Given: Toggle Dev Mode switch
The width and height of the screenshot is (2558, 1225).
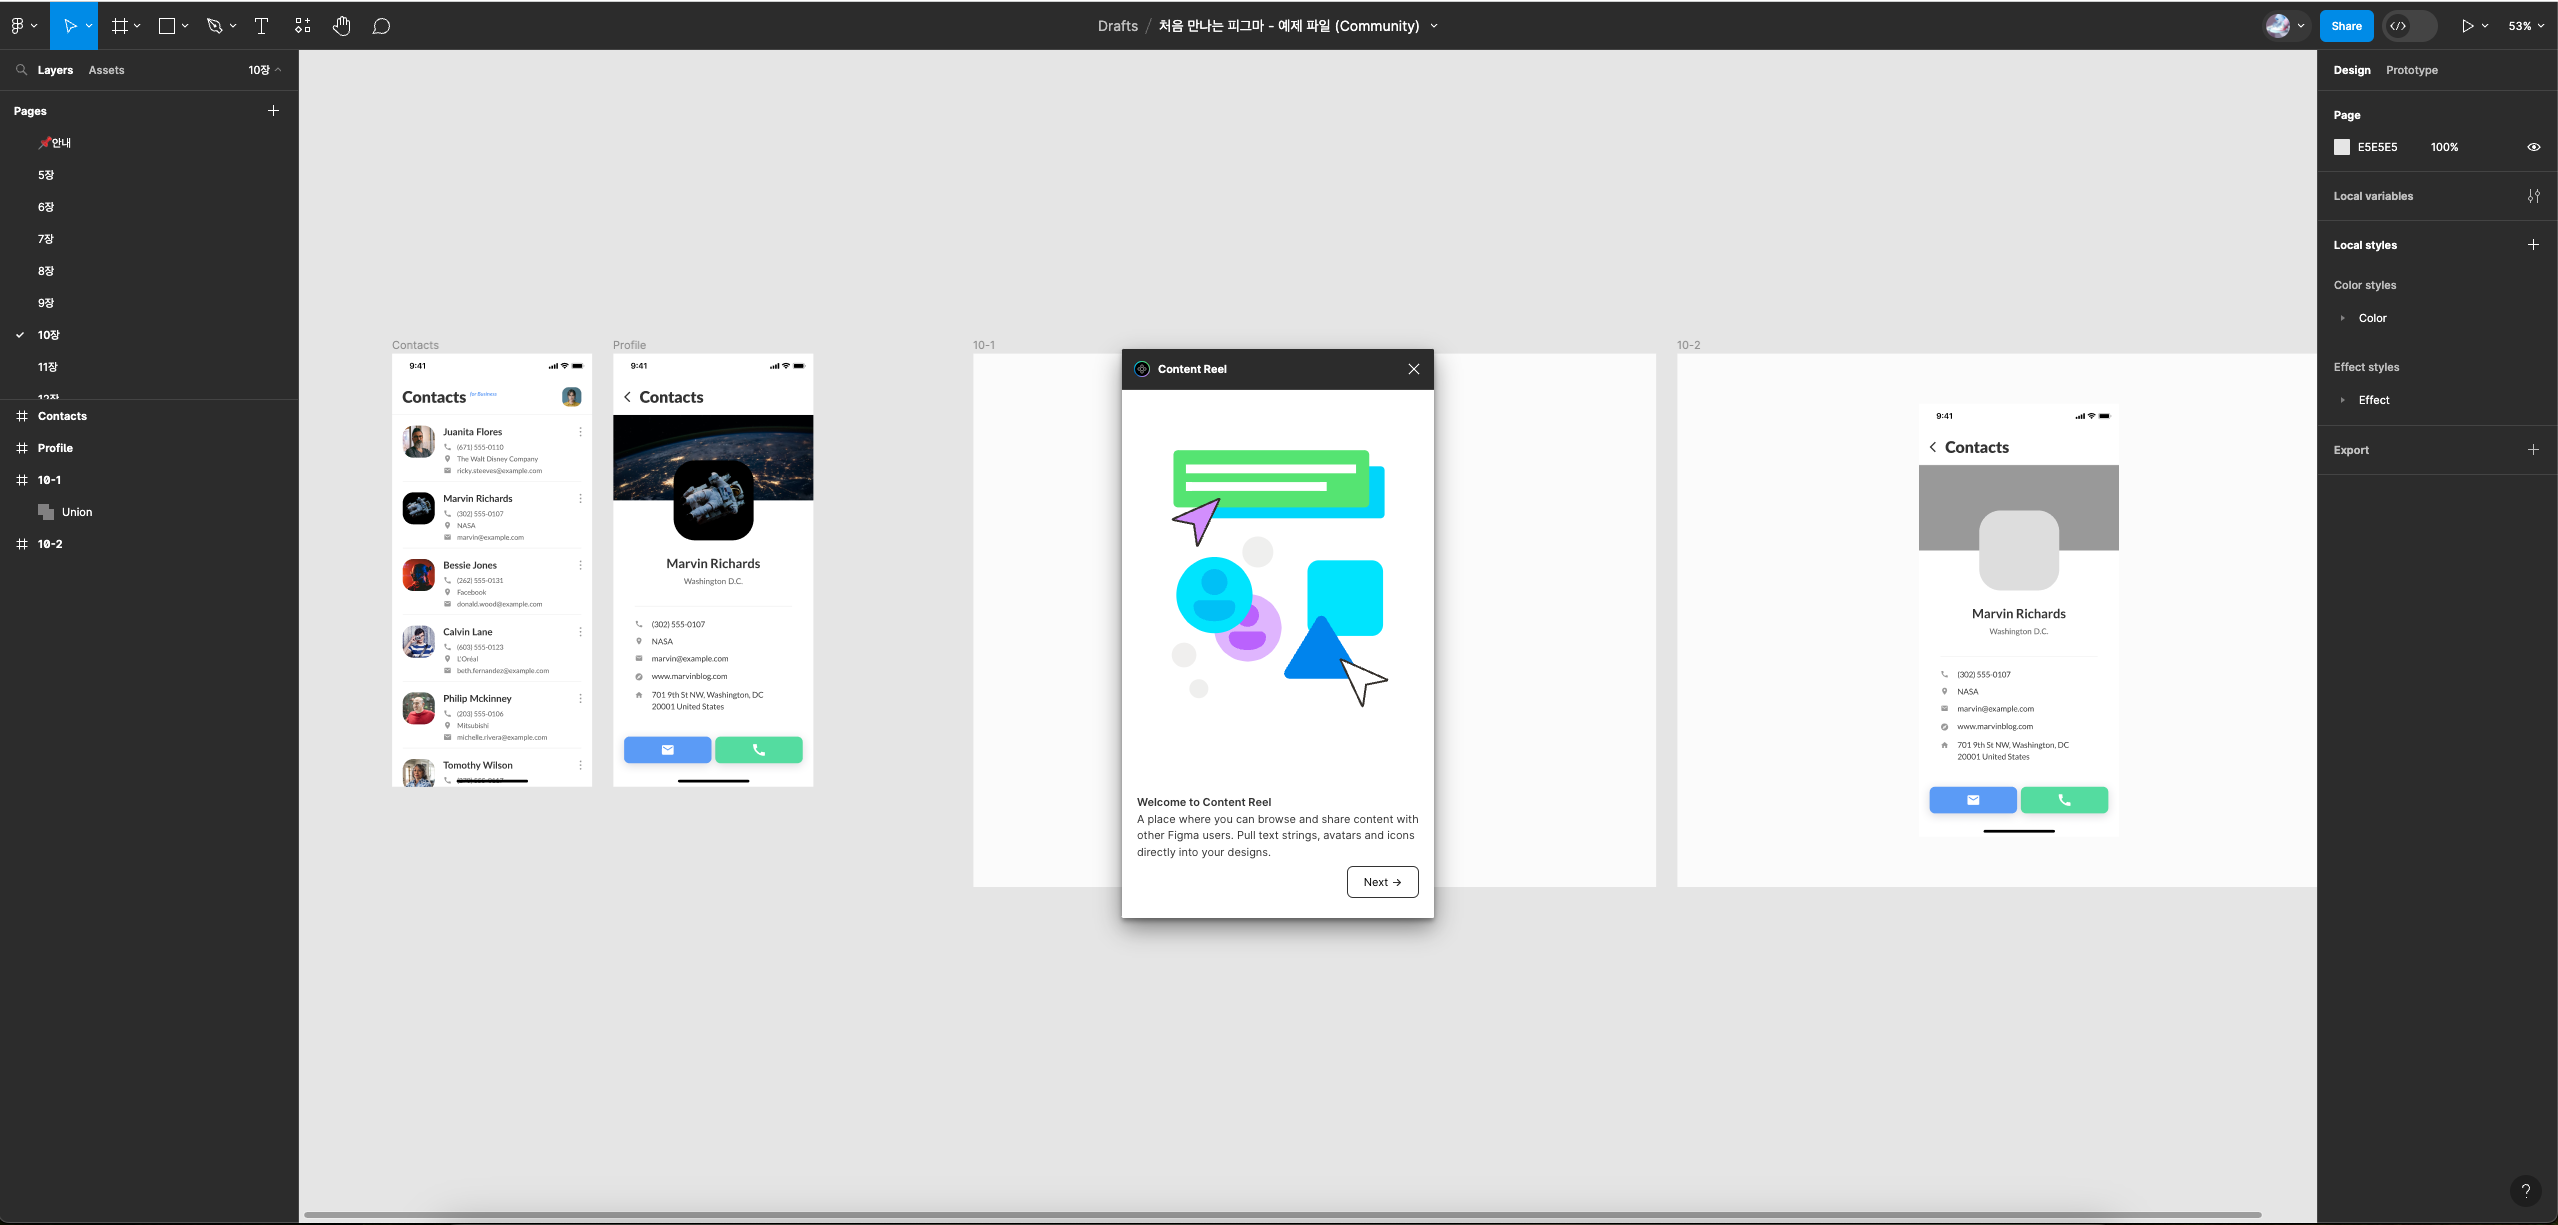Looking at the screenshot, I should [x=2409, y=26].
